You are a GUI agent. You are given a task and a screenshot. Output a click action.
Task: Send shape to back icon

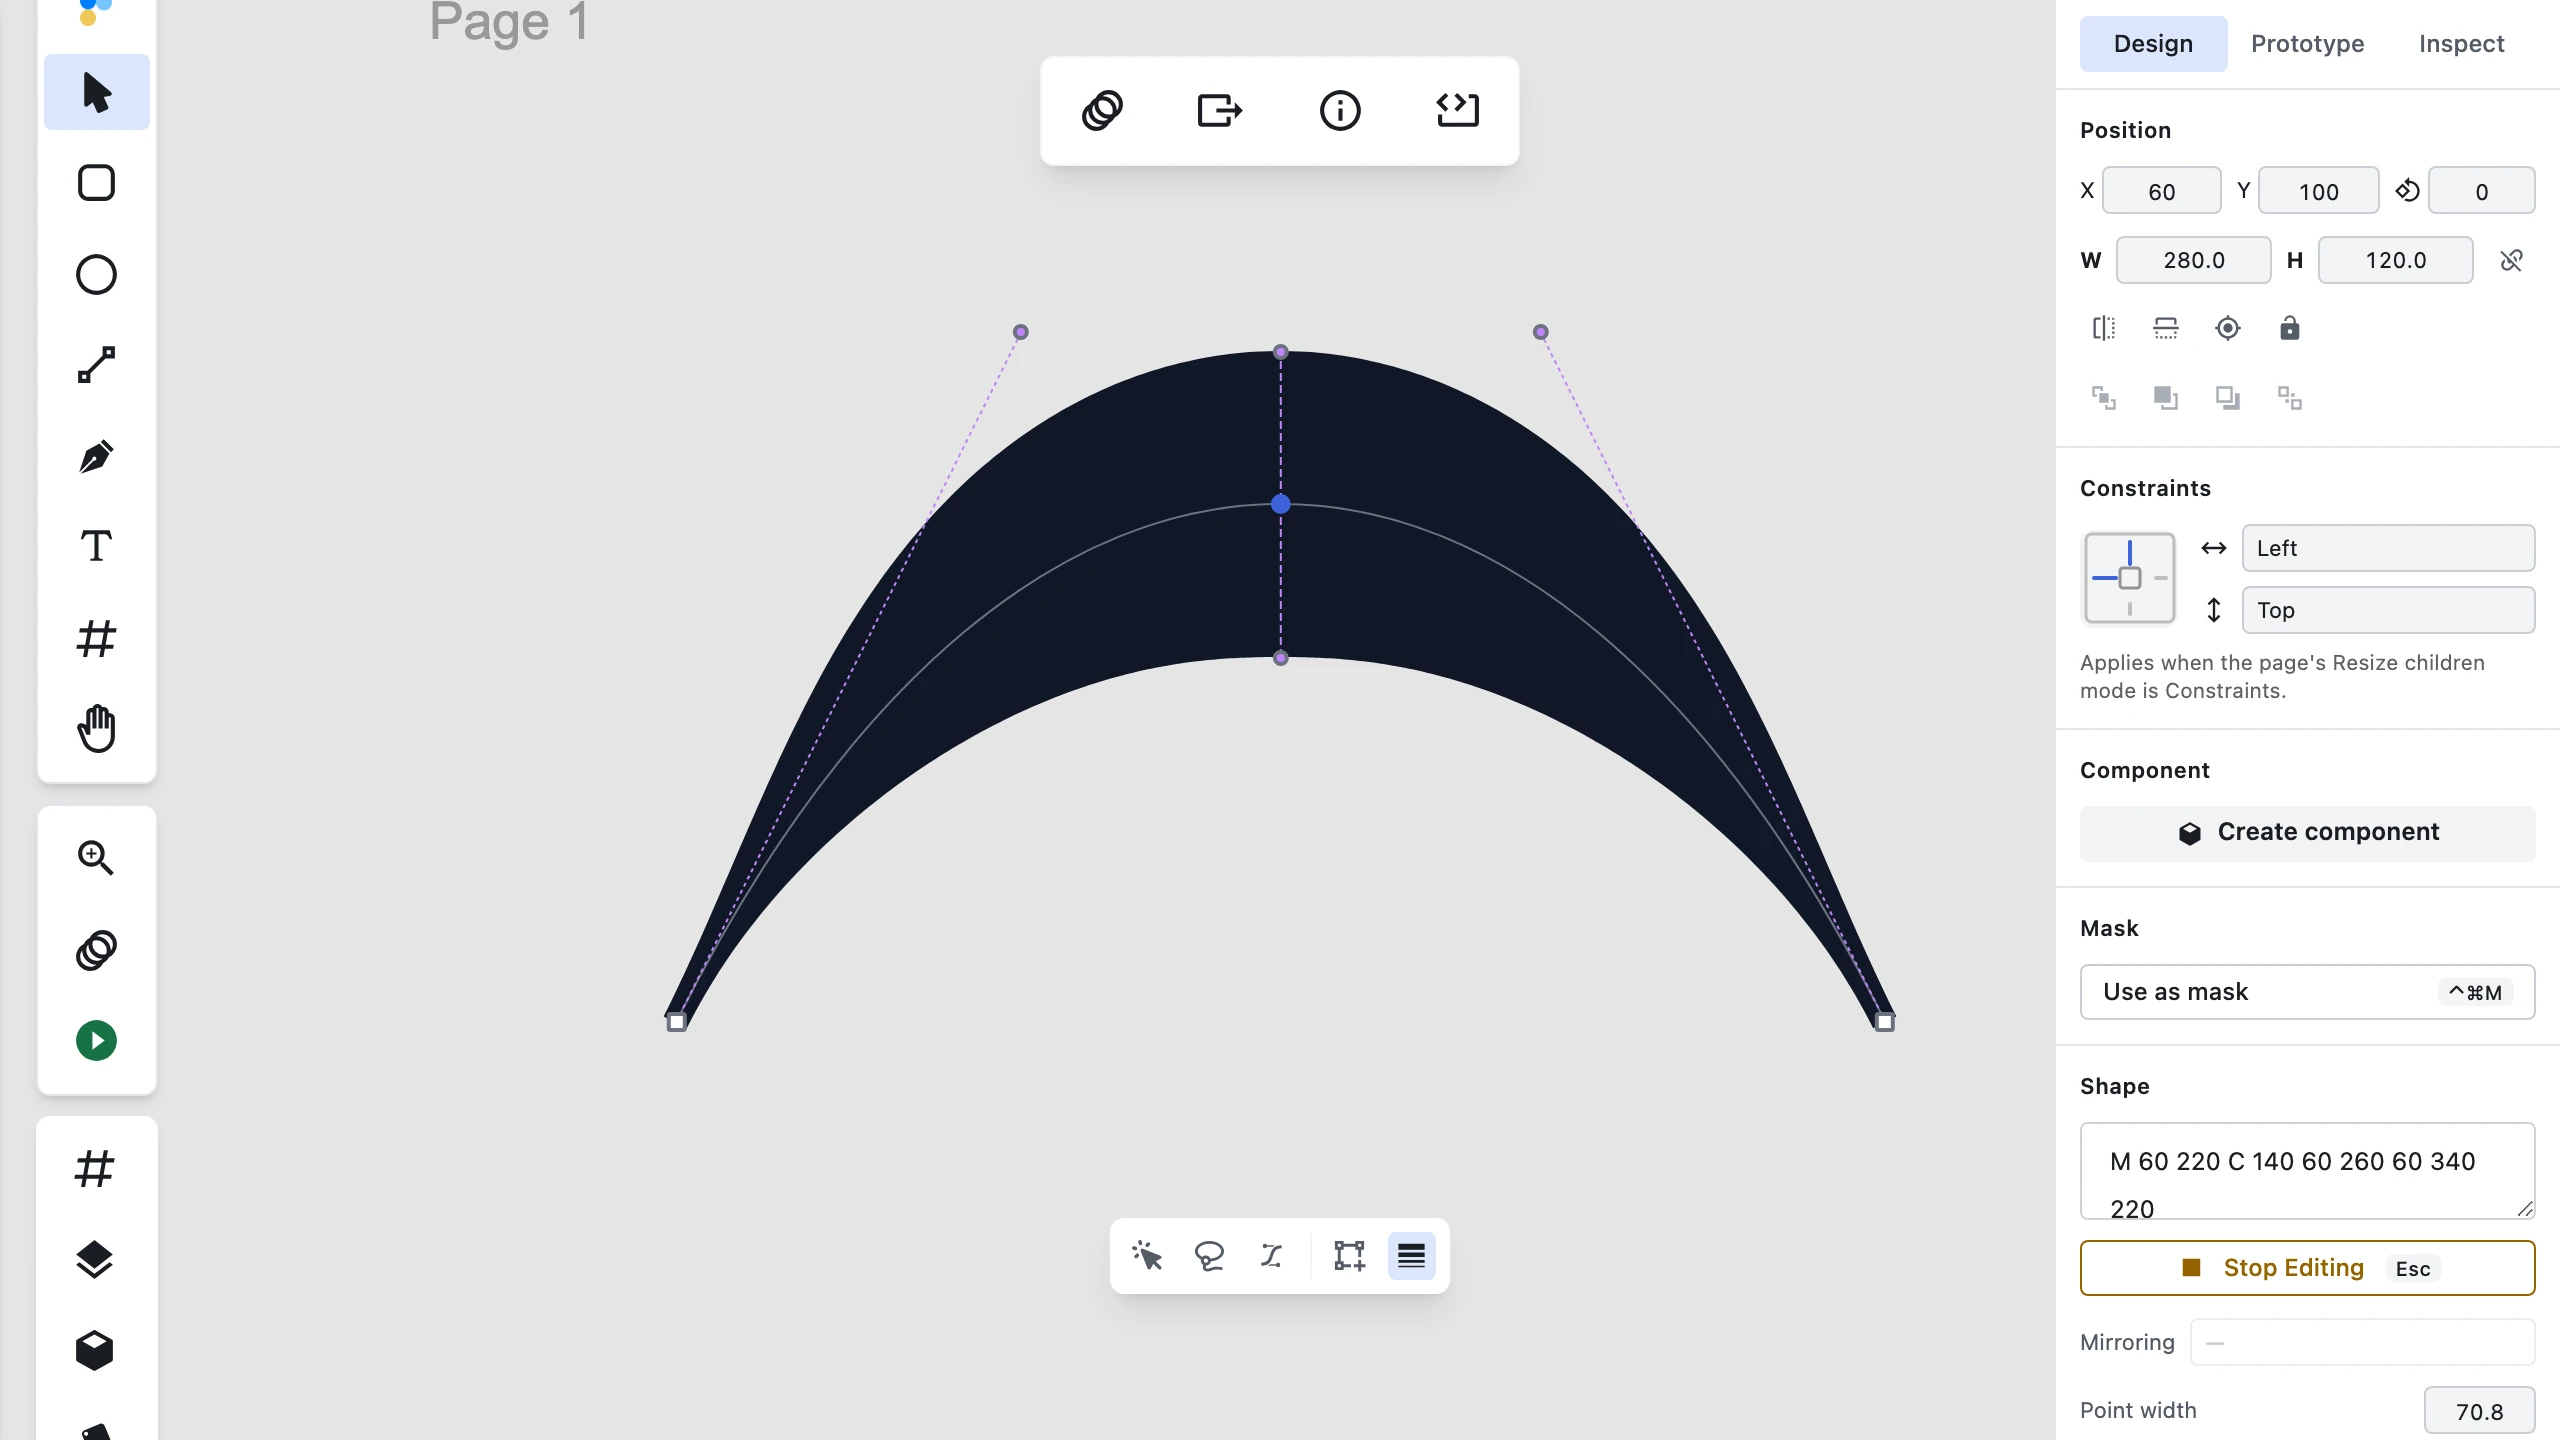point(2290,398)
